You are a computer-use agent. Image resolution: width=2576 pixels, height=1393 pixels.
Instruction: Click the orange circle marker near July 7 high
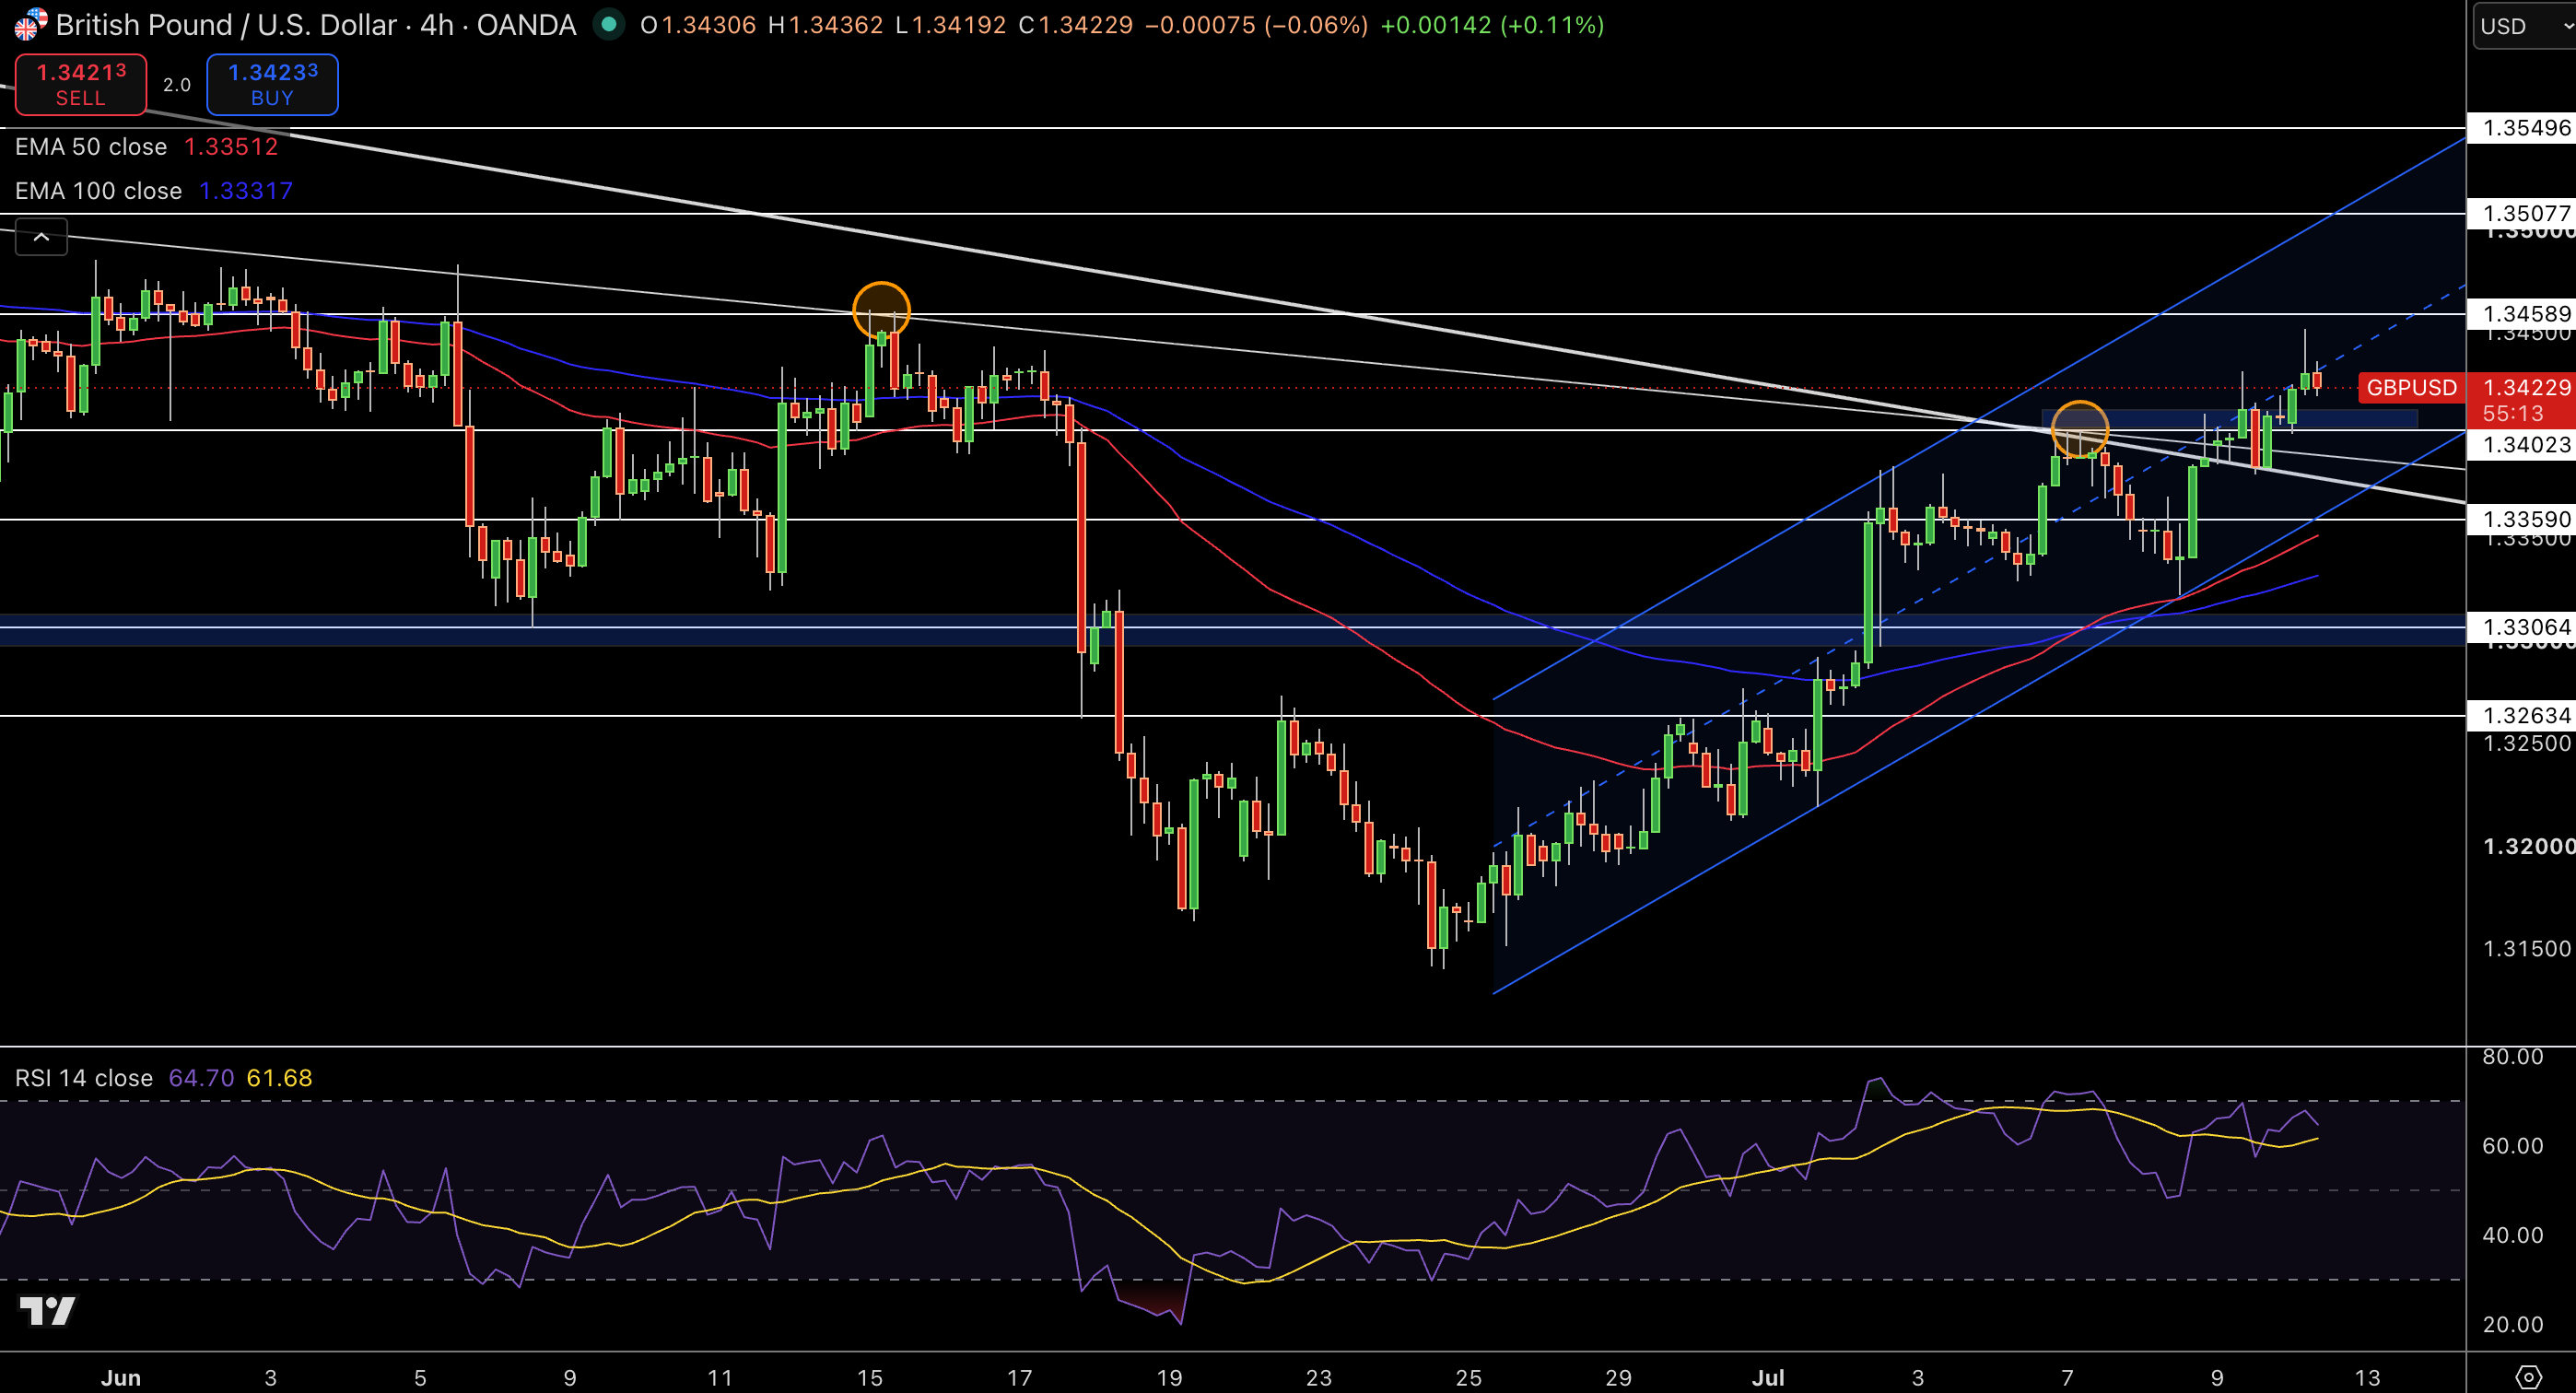(x=2080, y=430)
